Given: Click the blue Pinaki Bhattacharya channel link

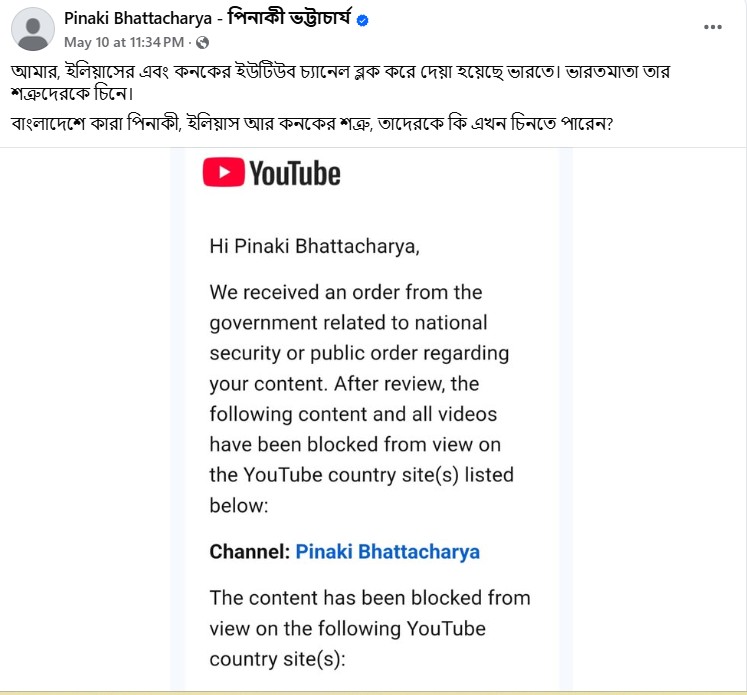Looking at the screenshot, I should click(388, 551).
